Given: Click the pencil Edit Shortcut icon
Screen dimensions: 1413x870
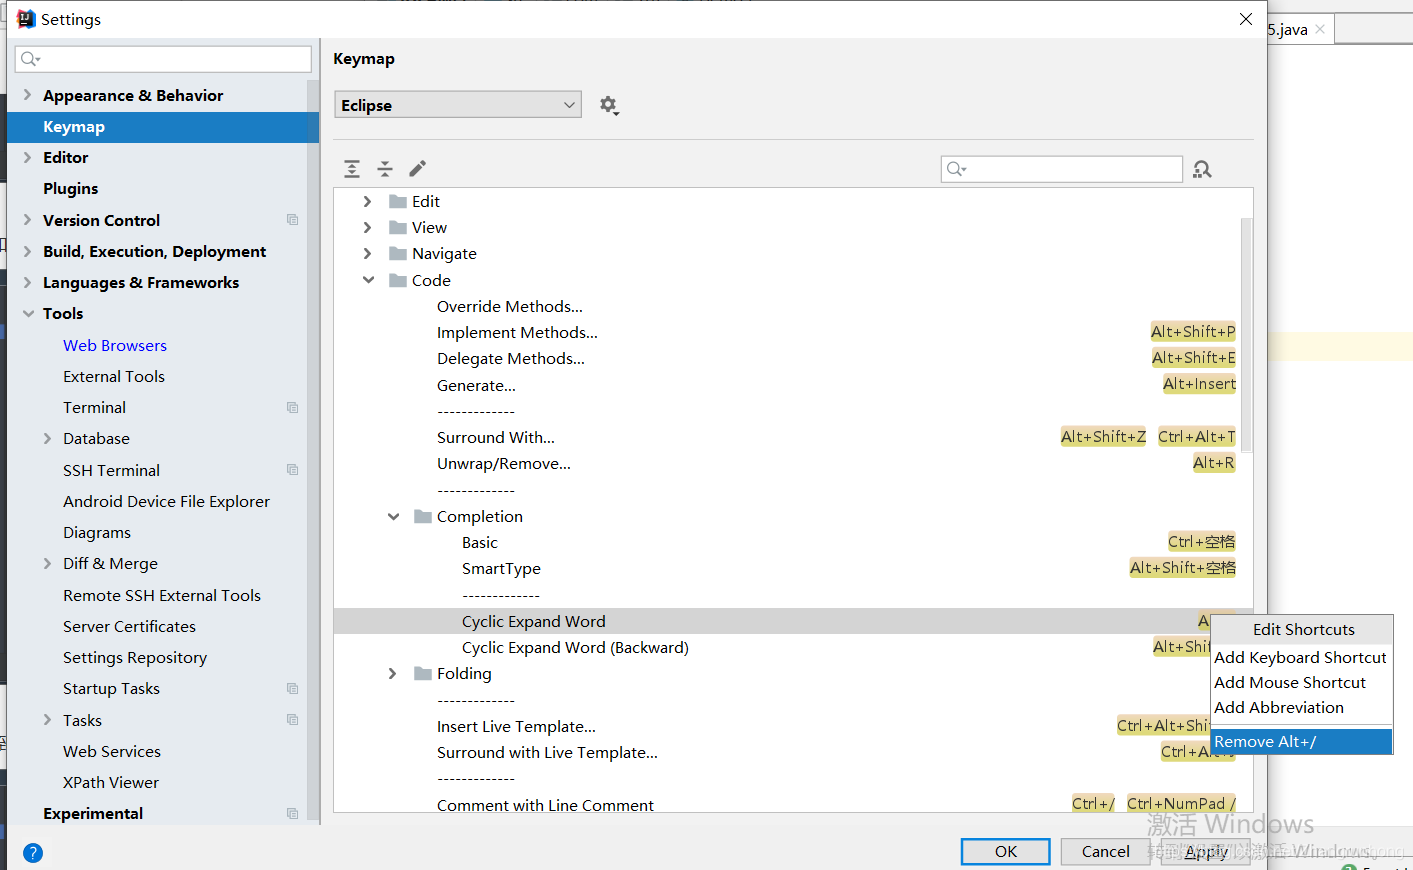Looking at the screenshot, I should 418,168.
